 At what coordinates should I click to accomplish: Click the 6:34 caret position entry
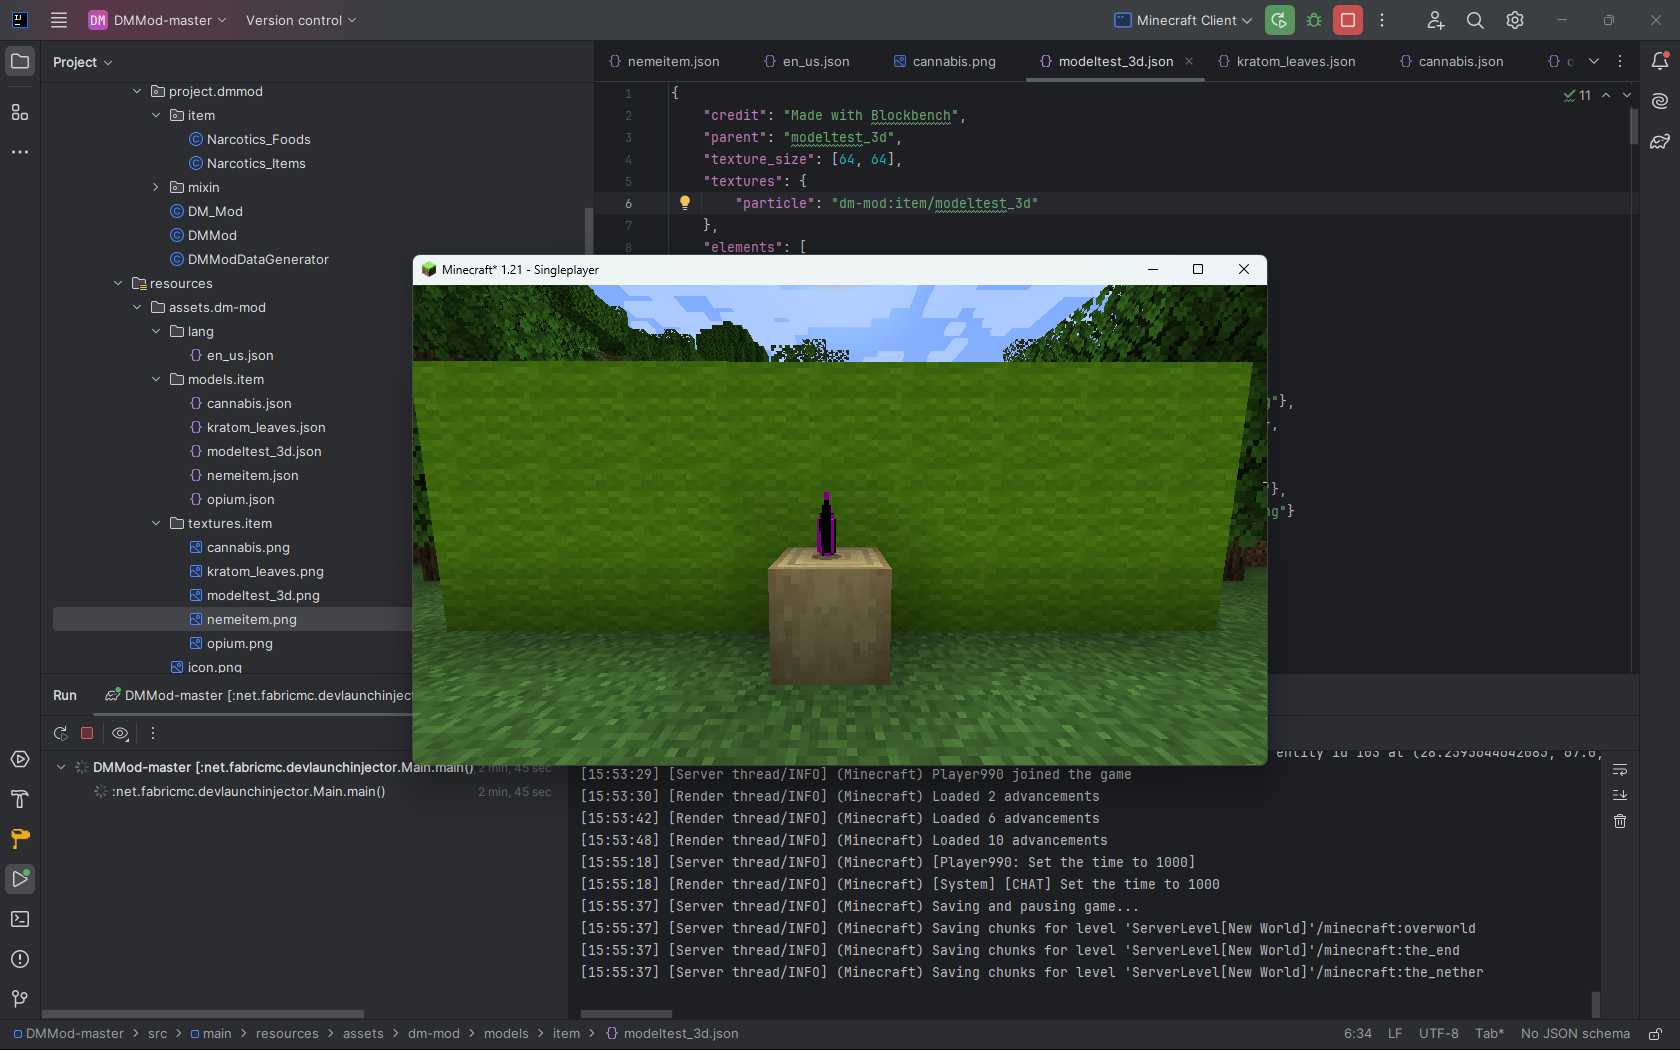(1357, 1034)
